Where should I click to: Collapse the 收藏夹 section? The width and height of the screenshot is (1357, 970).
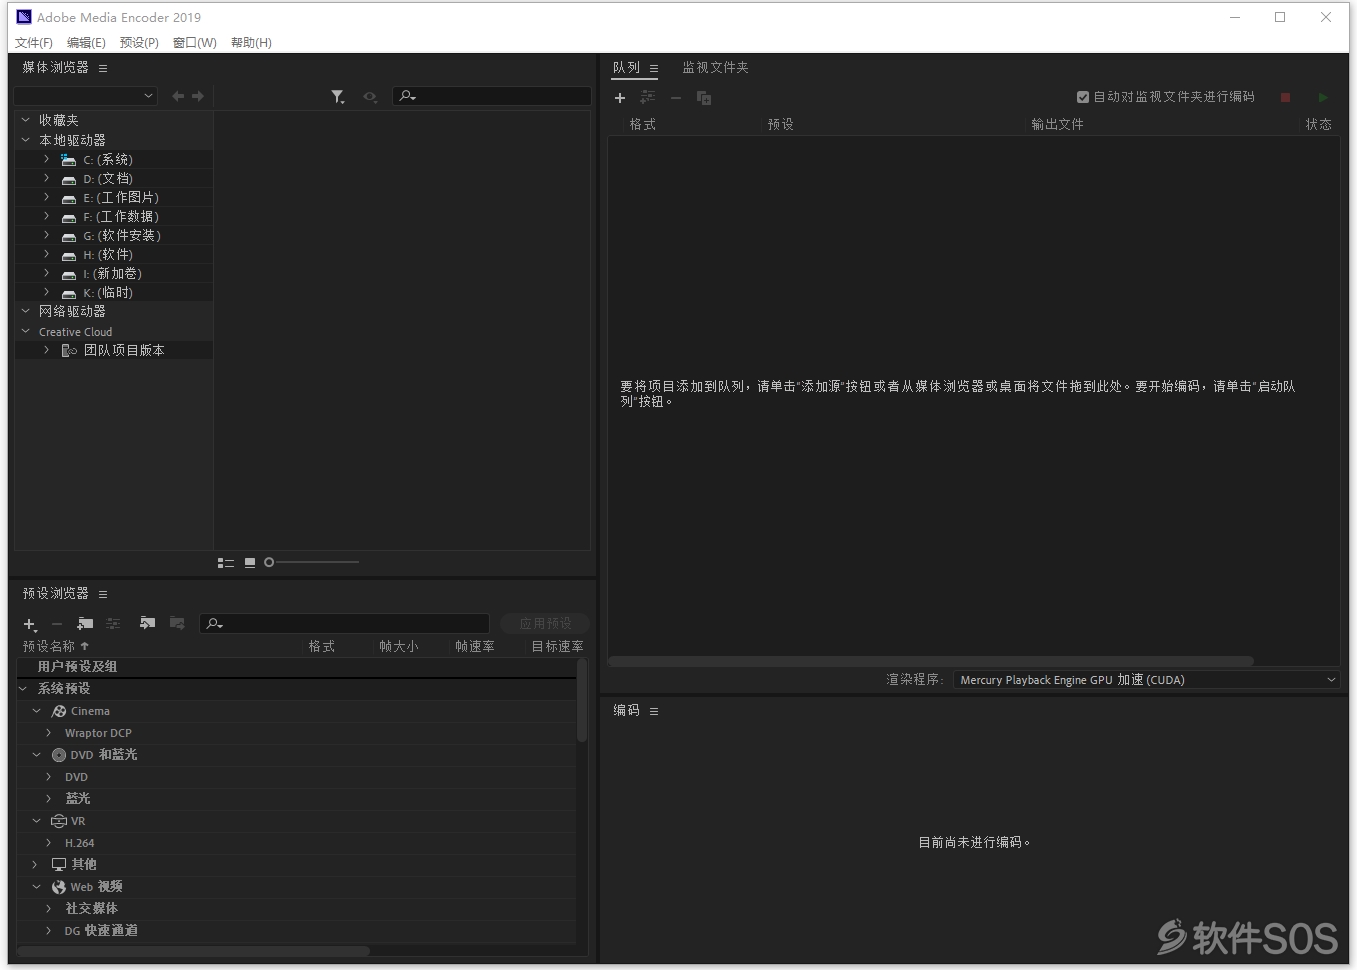(26, 120)
